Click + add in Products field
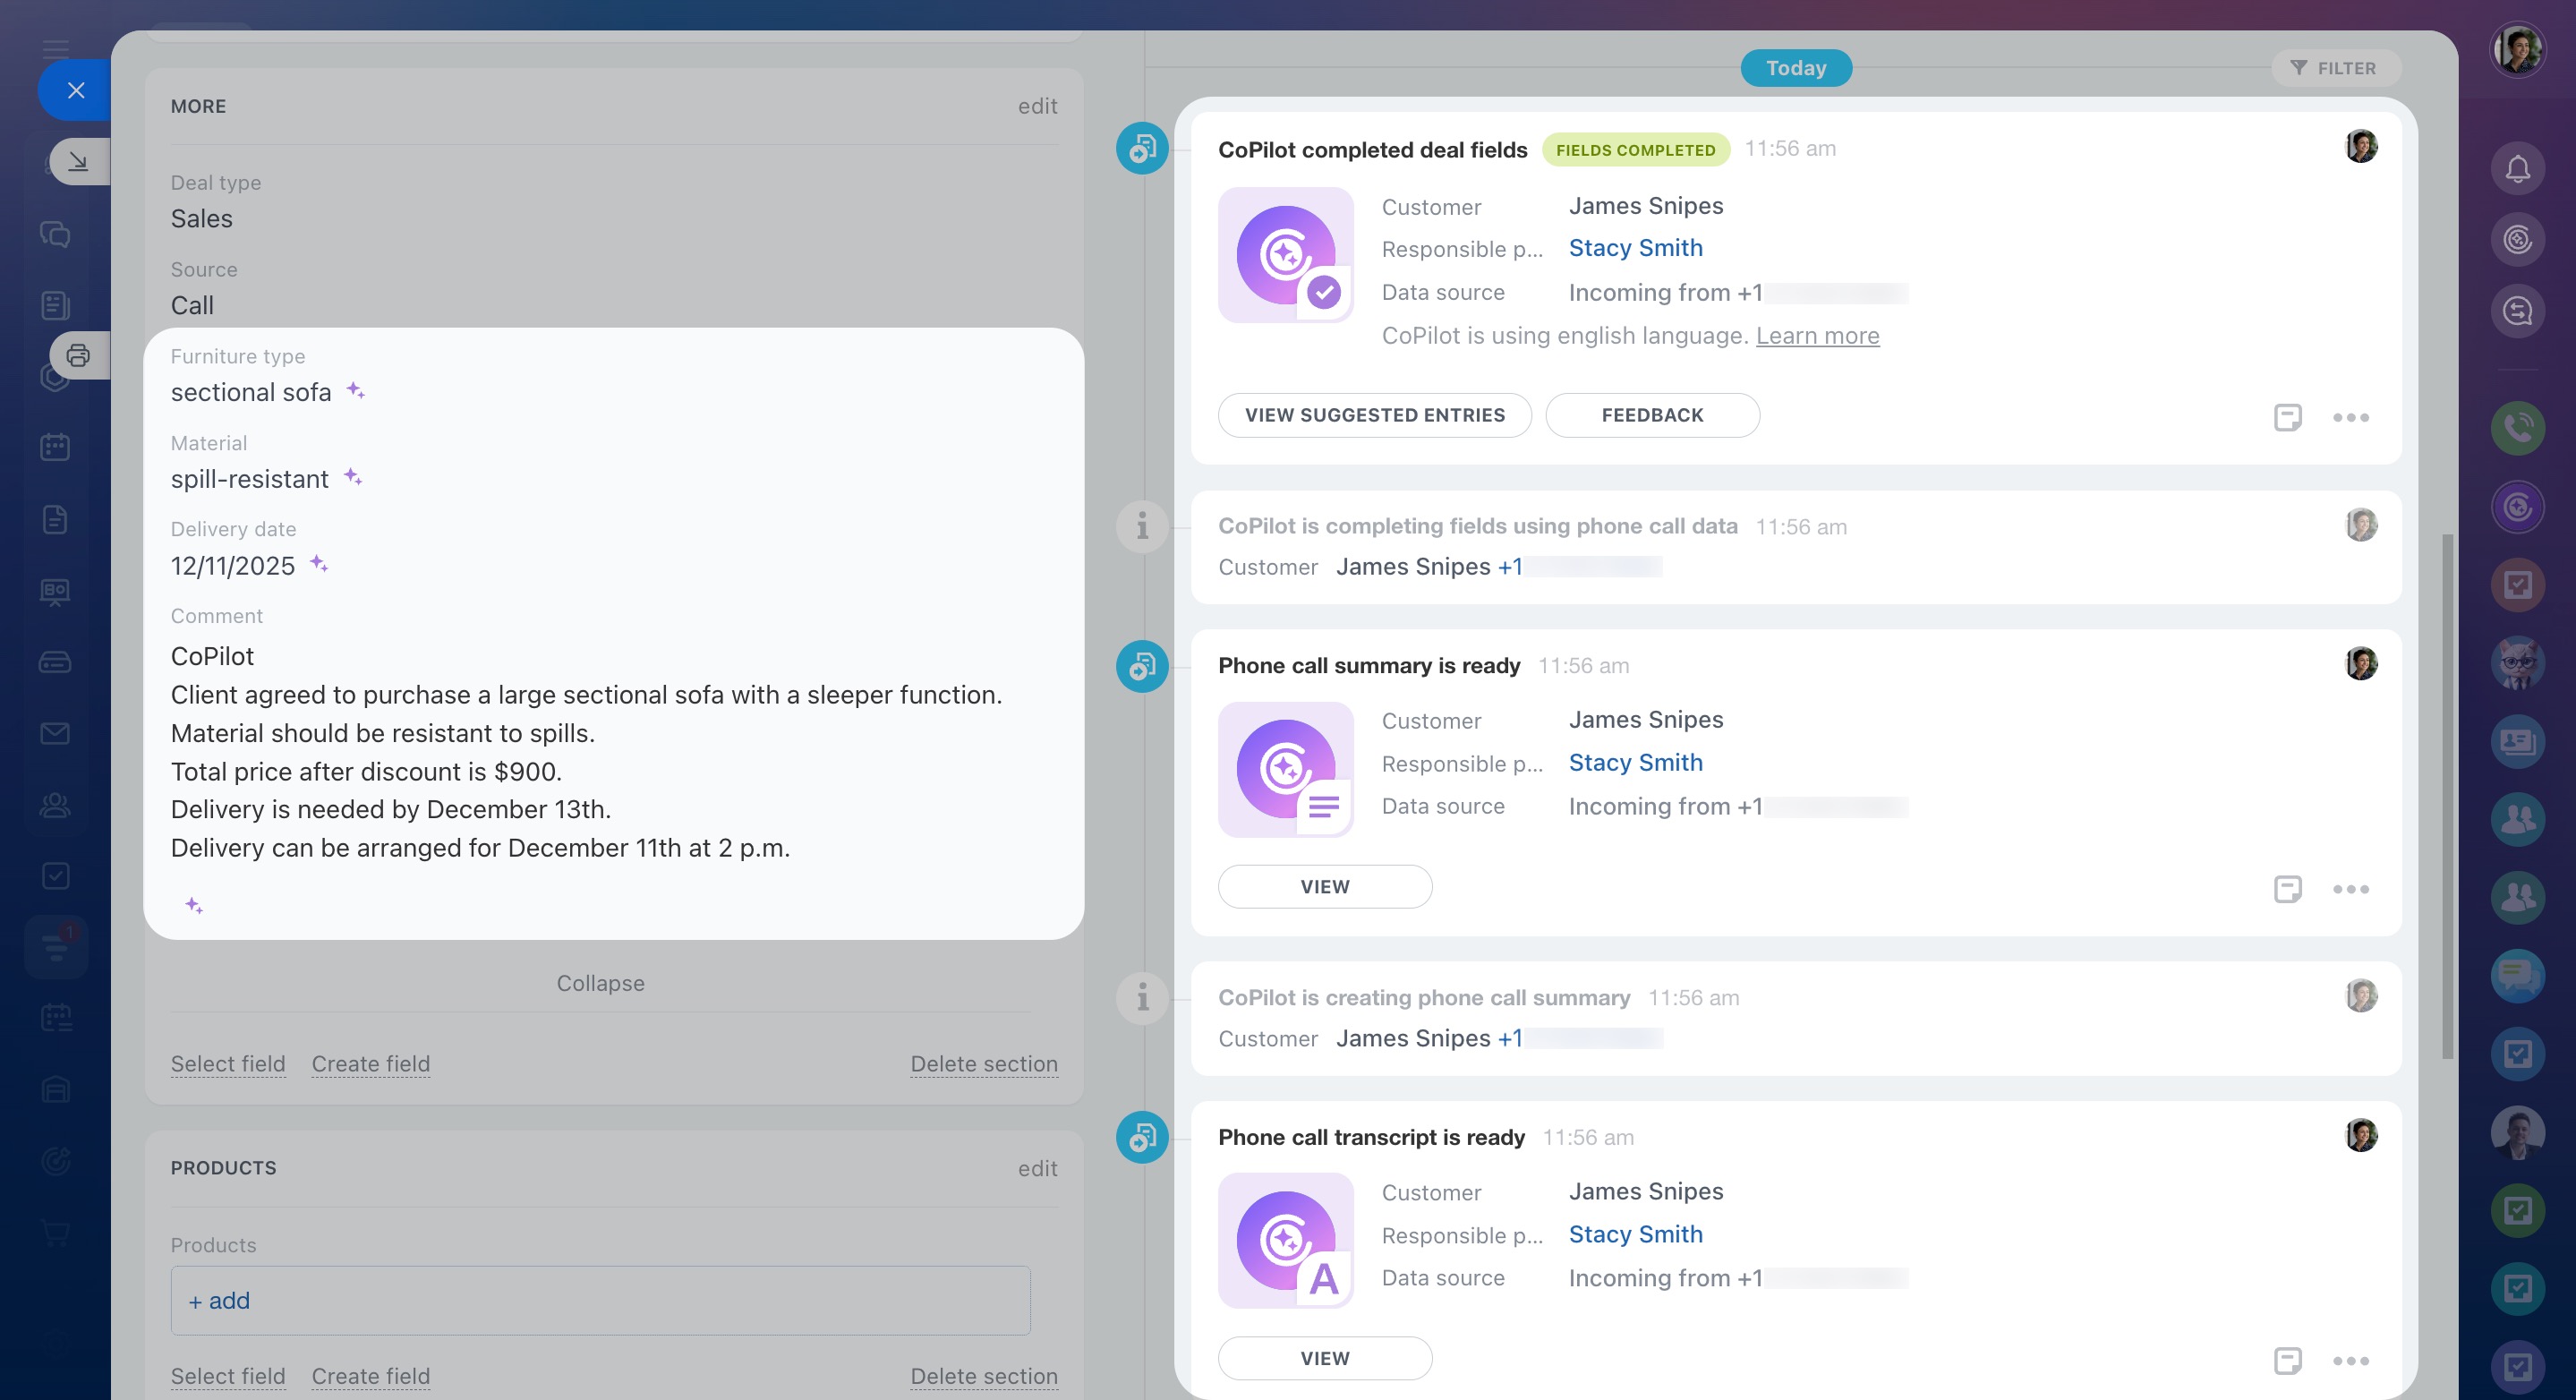 pos(220,1300)
